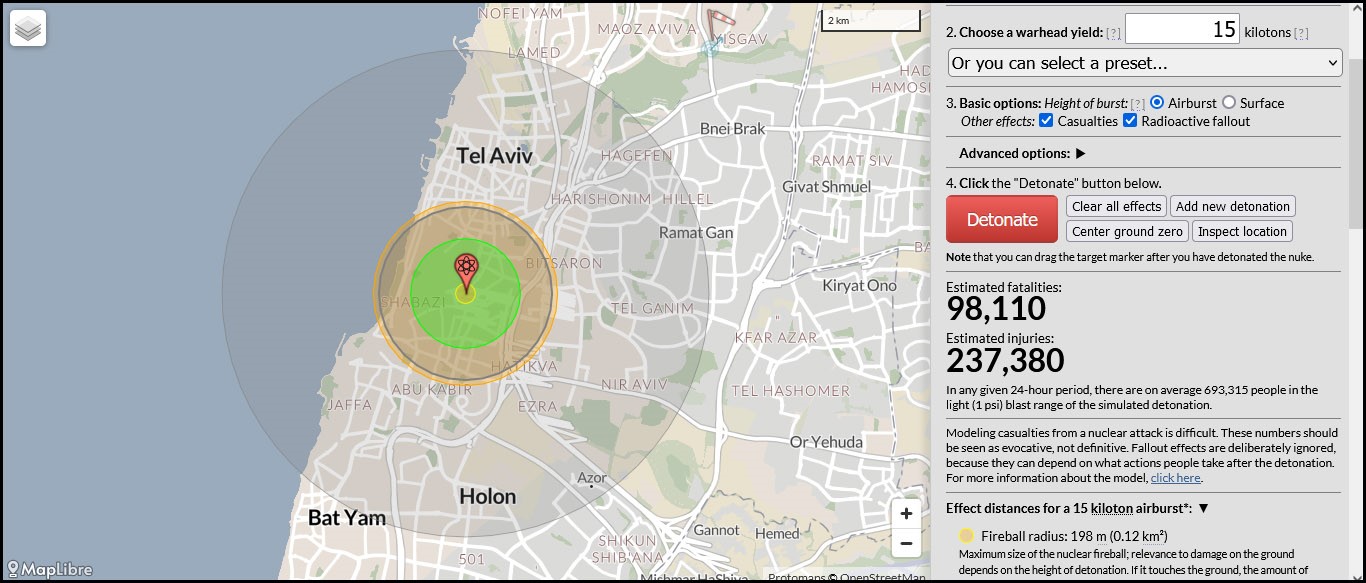The image size is (1366, 583).
Task: Collapse the Effect distances section
Action: coord(1204,508)
